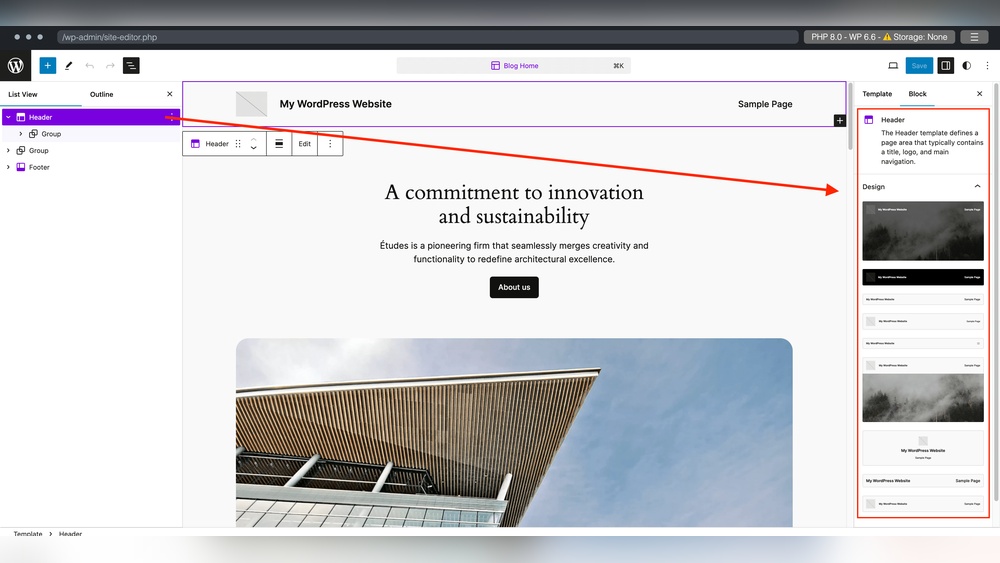1000x563 pixels.
Task: Open block toolbar options menu
Action: [330, 144]
